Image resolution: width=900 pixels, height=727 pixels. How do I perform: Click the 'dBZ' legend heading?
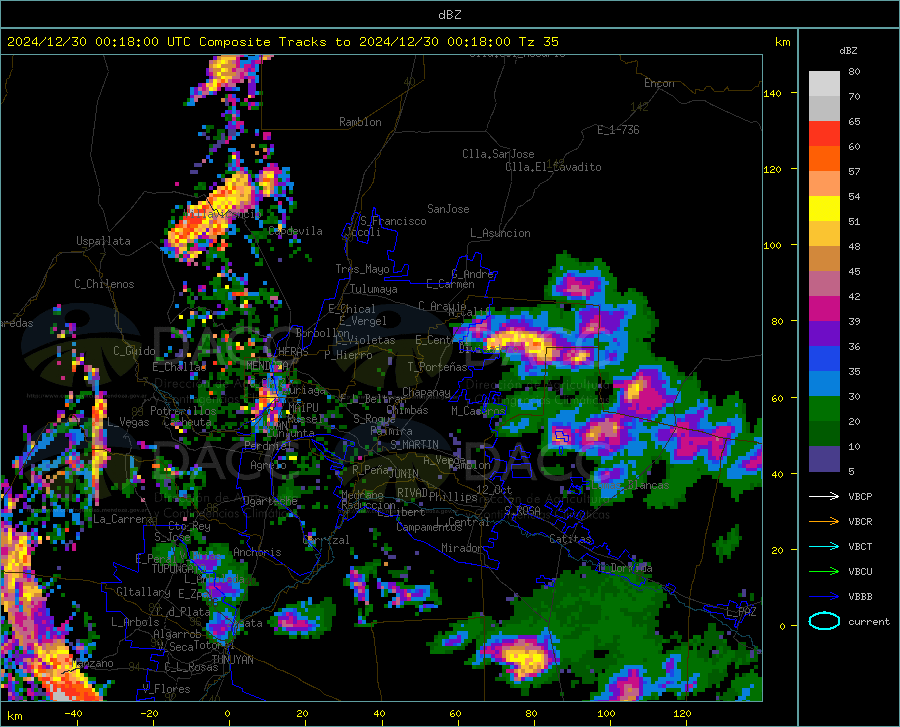point(848,50)
